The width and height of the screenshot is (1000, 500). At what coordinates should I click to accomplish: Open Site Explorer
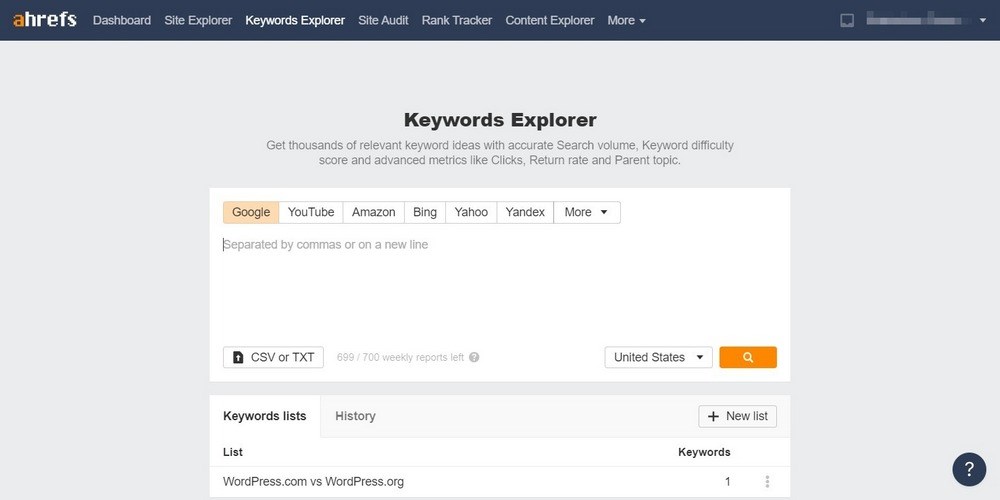(198, 20)
